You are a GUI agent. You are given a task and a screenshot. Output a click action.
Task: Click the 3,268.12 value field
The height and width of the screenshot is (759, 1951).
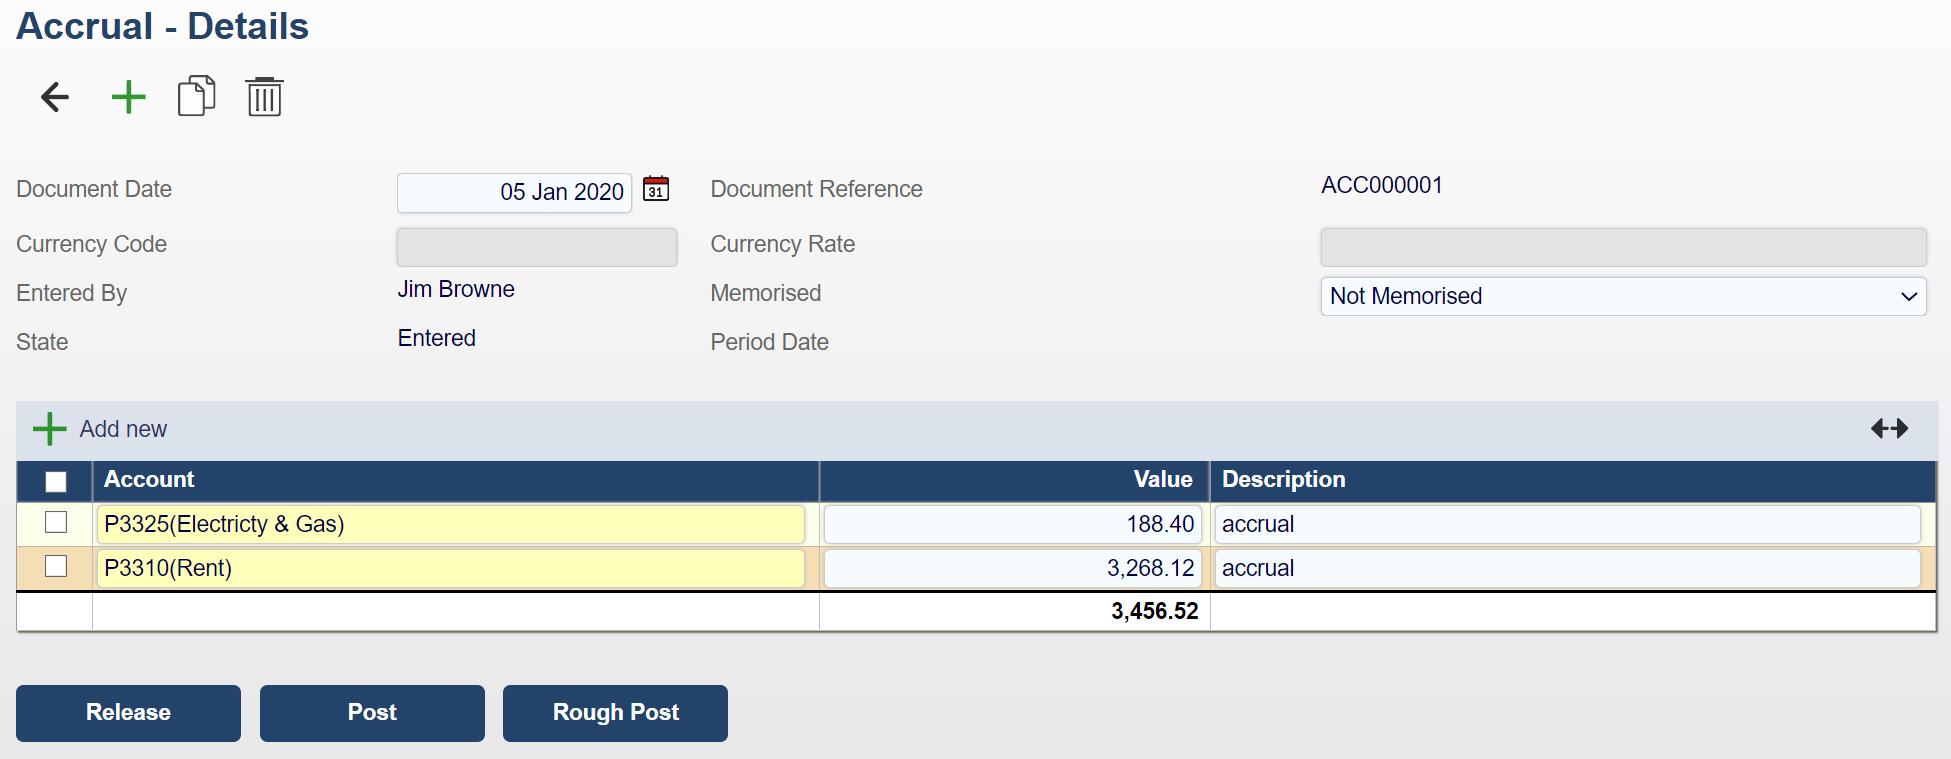[1012, 568]
